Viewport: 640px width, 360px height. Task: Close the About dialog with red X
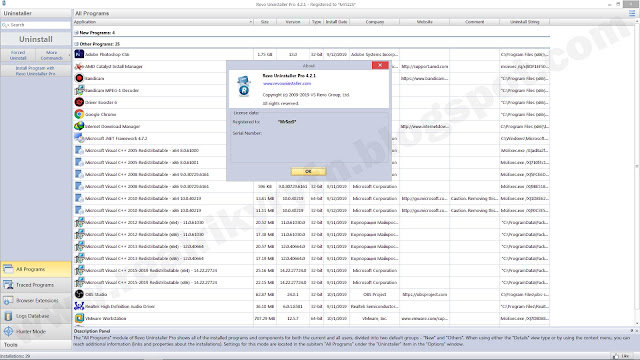[x=380, y=65]
